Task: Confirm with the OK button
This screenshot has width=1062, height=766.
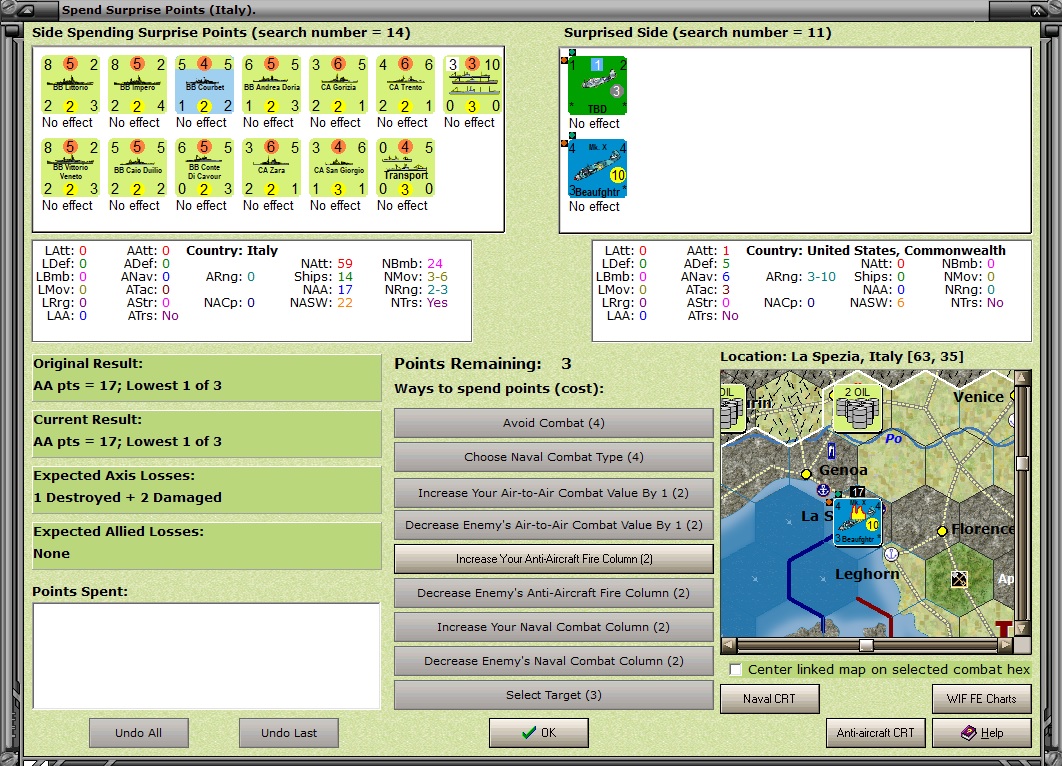Action: tap(538, 733)
